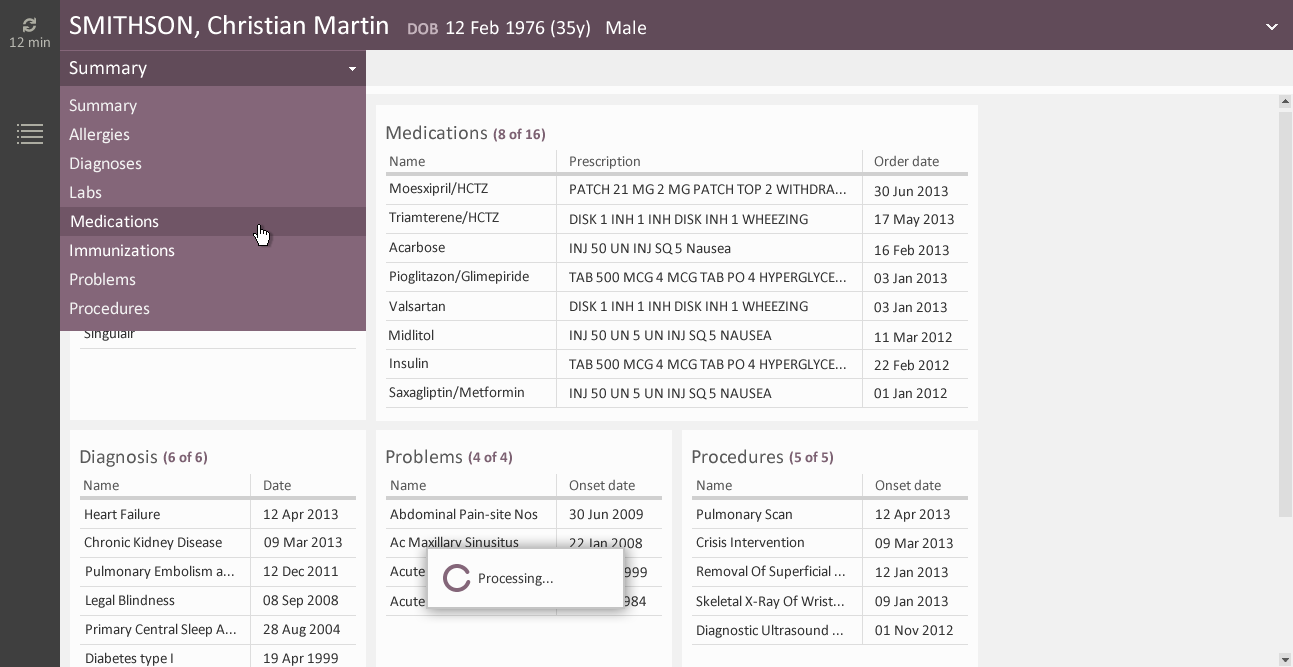The width and height of the screenshot is (1293, 667).
Task: Collapse the Summary dropdown selector
Action: [x=213, y=68]
